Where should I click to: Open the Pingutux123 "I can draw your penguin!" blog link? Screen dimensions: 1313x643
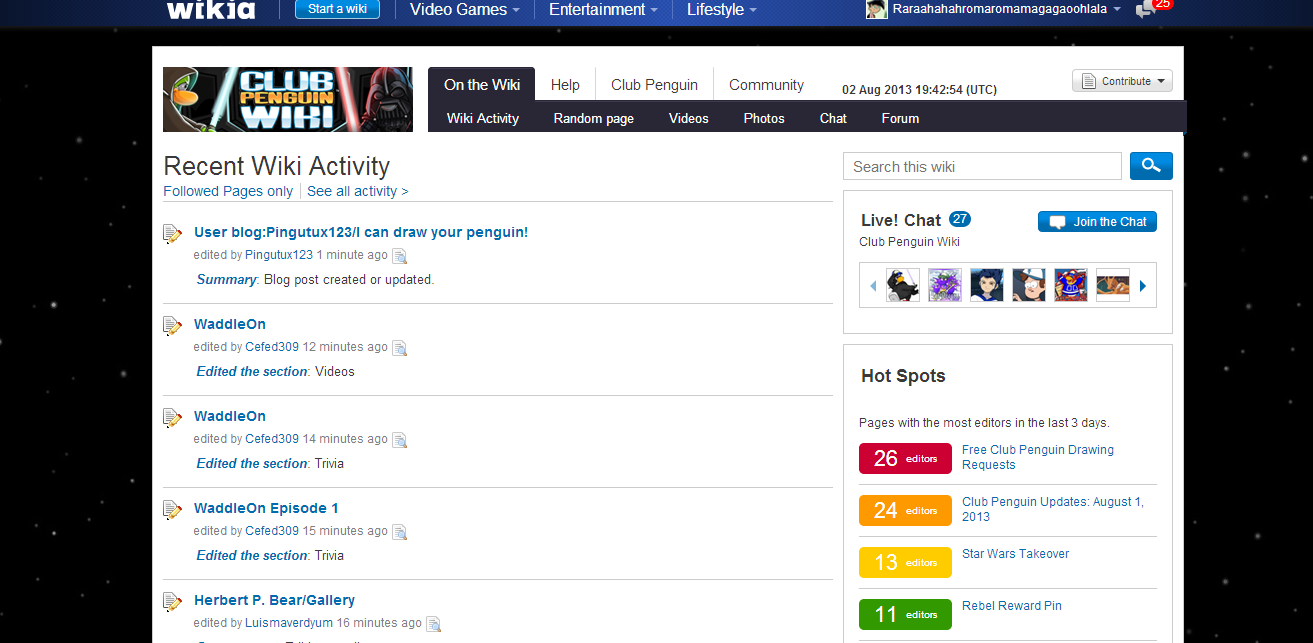[361, 232]
